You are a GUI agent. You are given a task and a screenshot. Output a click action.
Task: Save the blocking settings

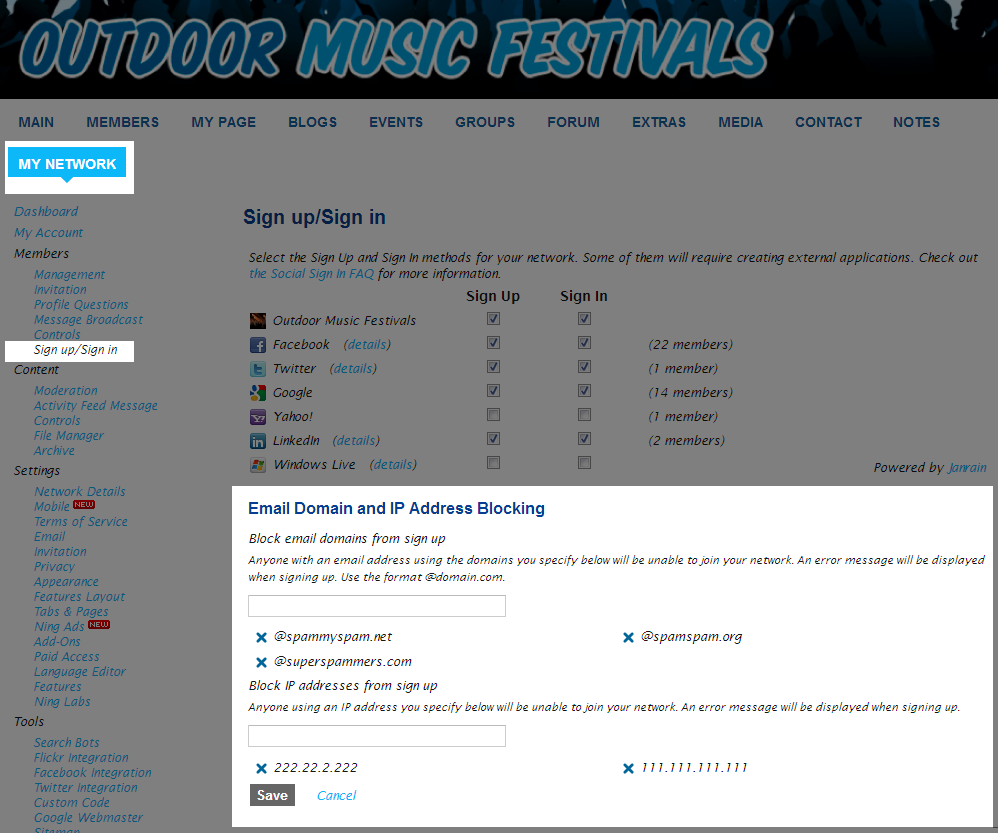pyautogui.click(x=272, y=795)
